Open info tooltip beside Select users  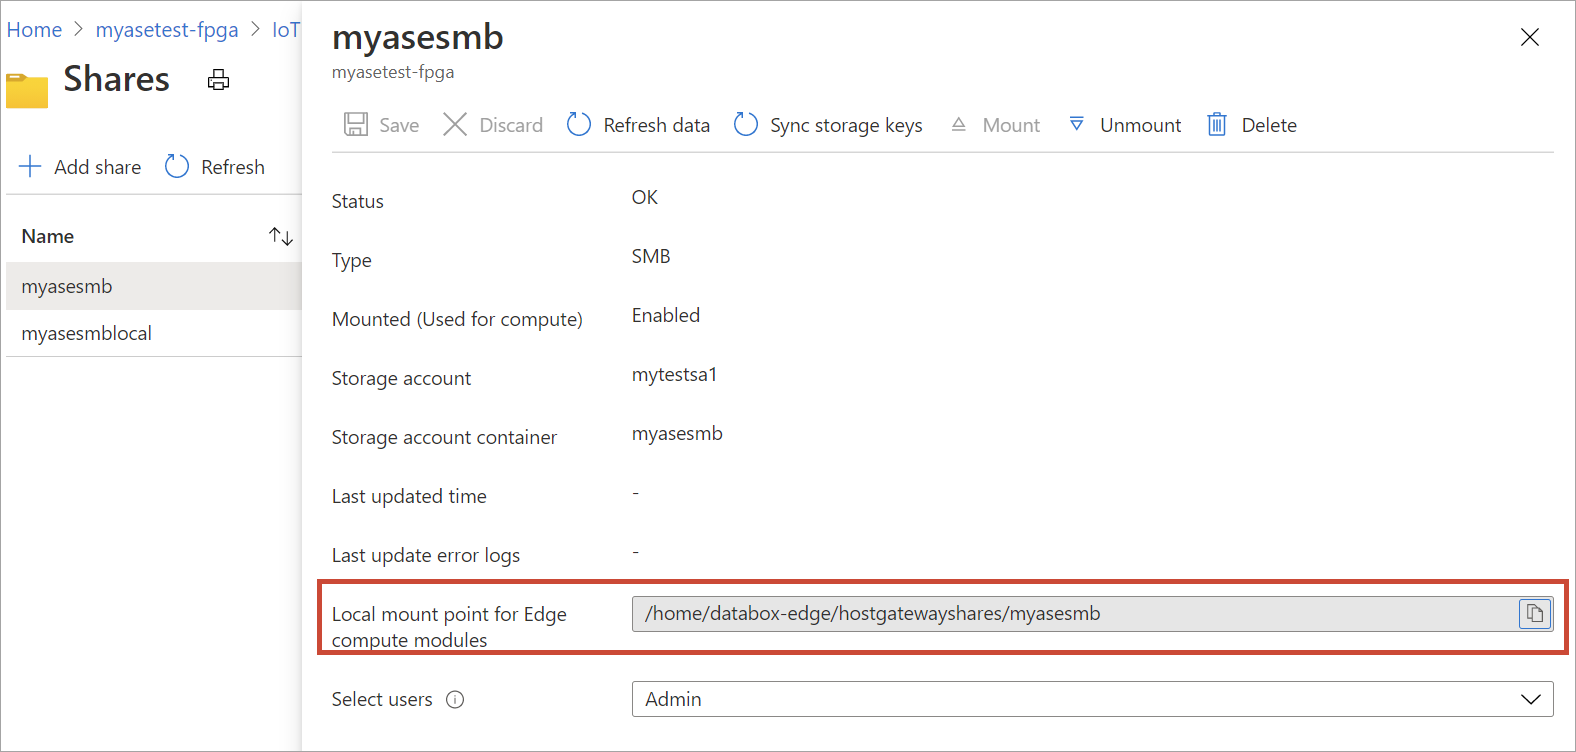coord(455,700)
